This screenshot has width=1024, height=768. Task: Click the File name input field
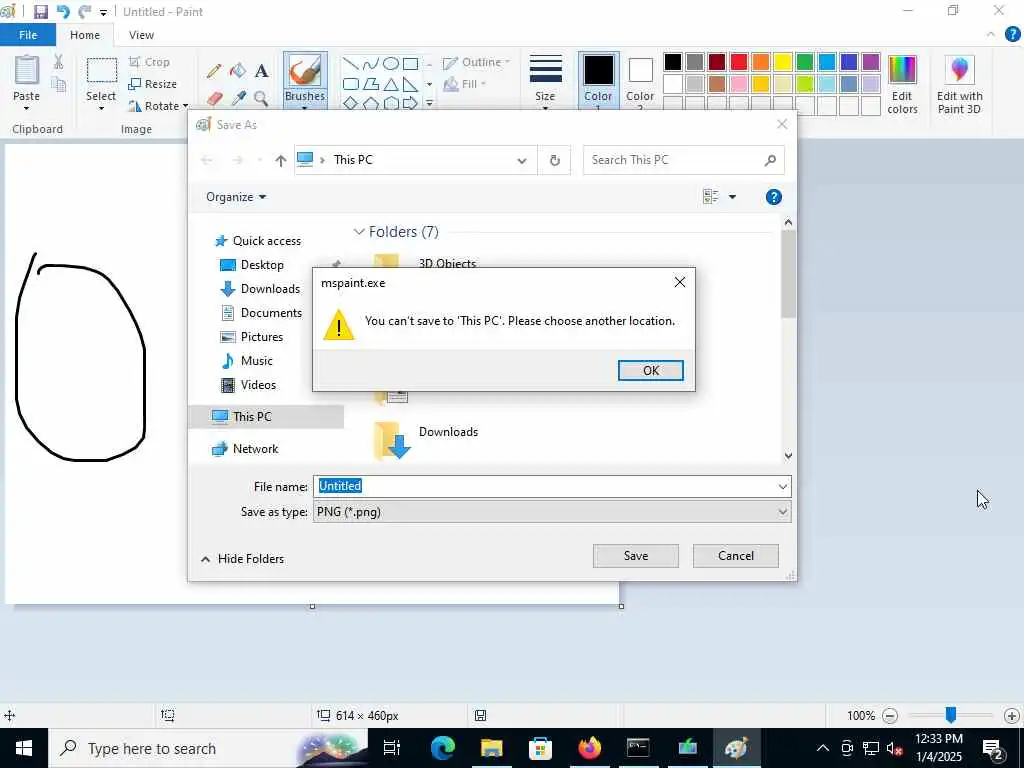tap(552, 486)
